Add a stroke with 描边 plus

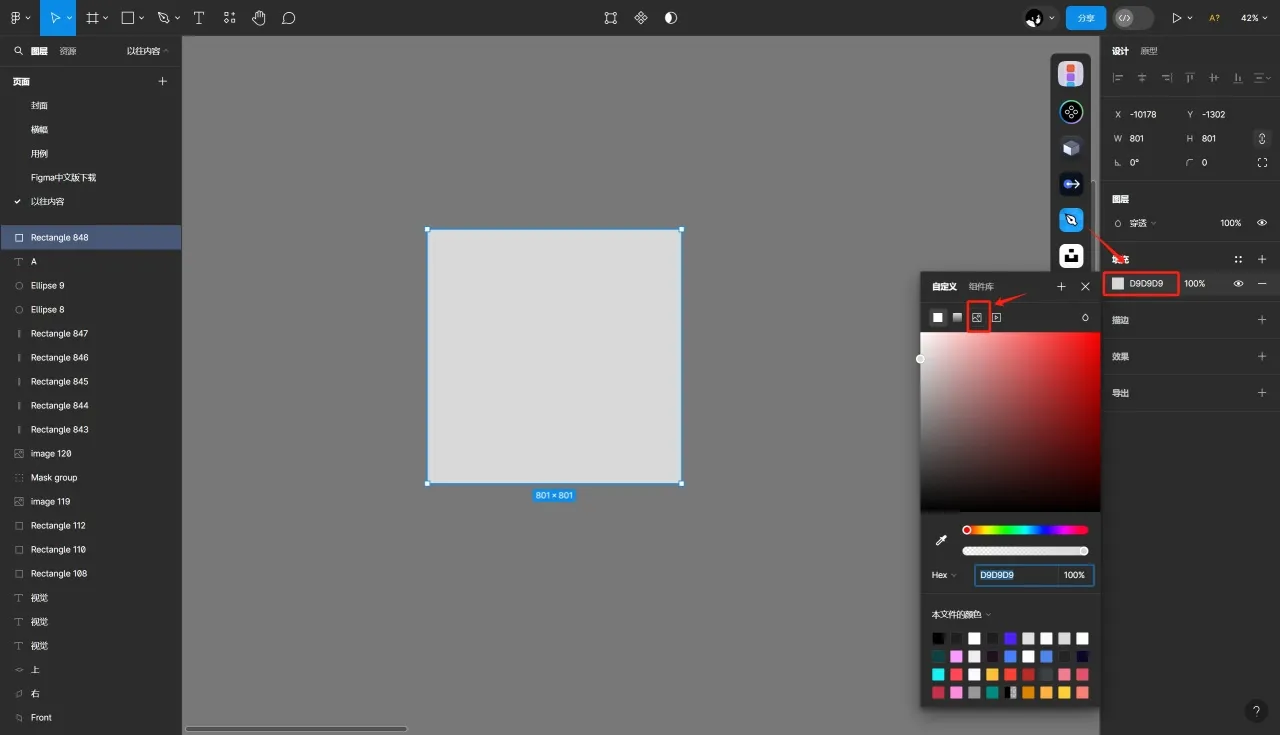(x=1262, y=320)
